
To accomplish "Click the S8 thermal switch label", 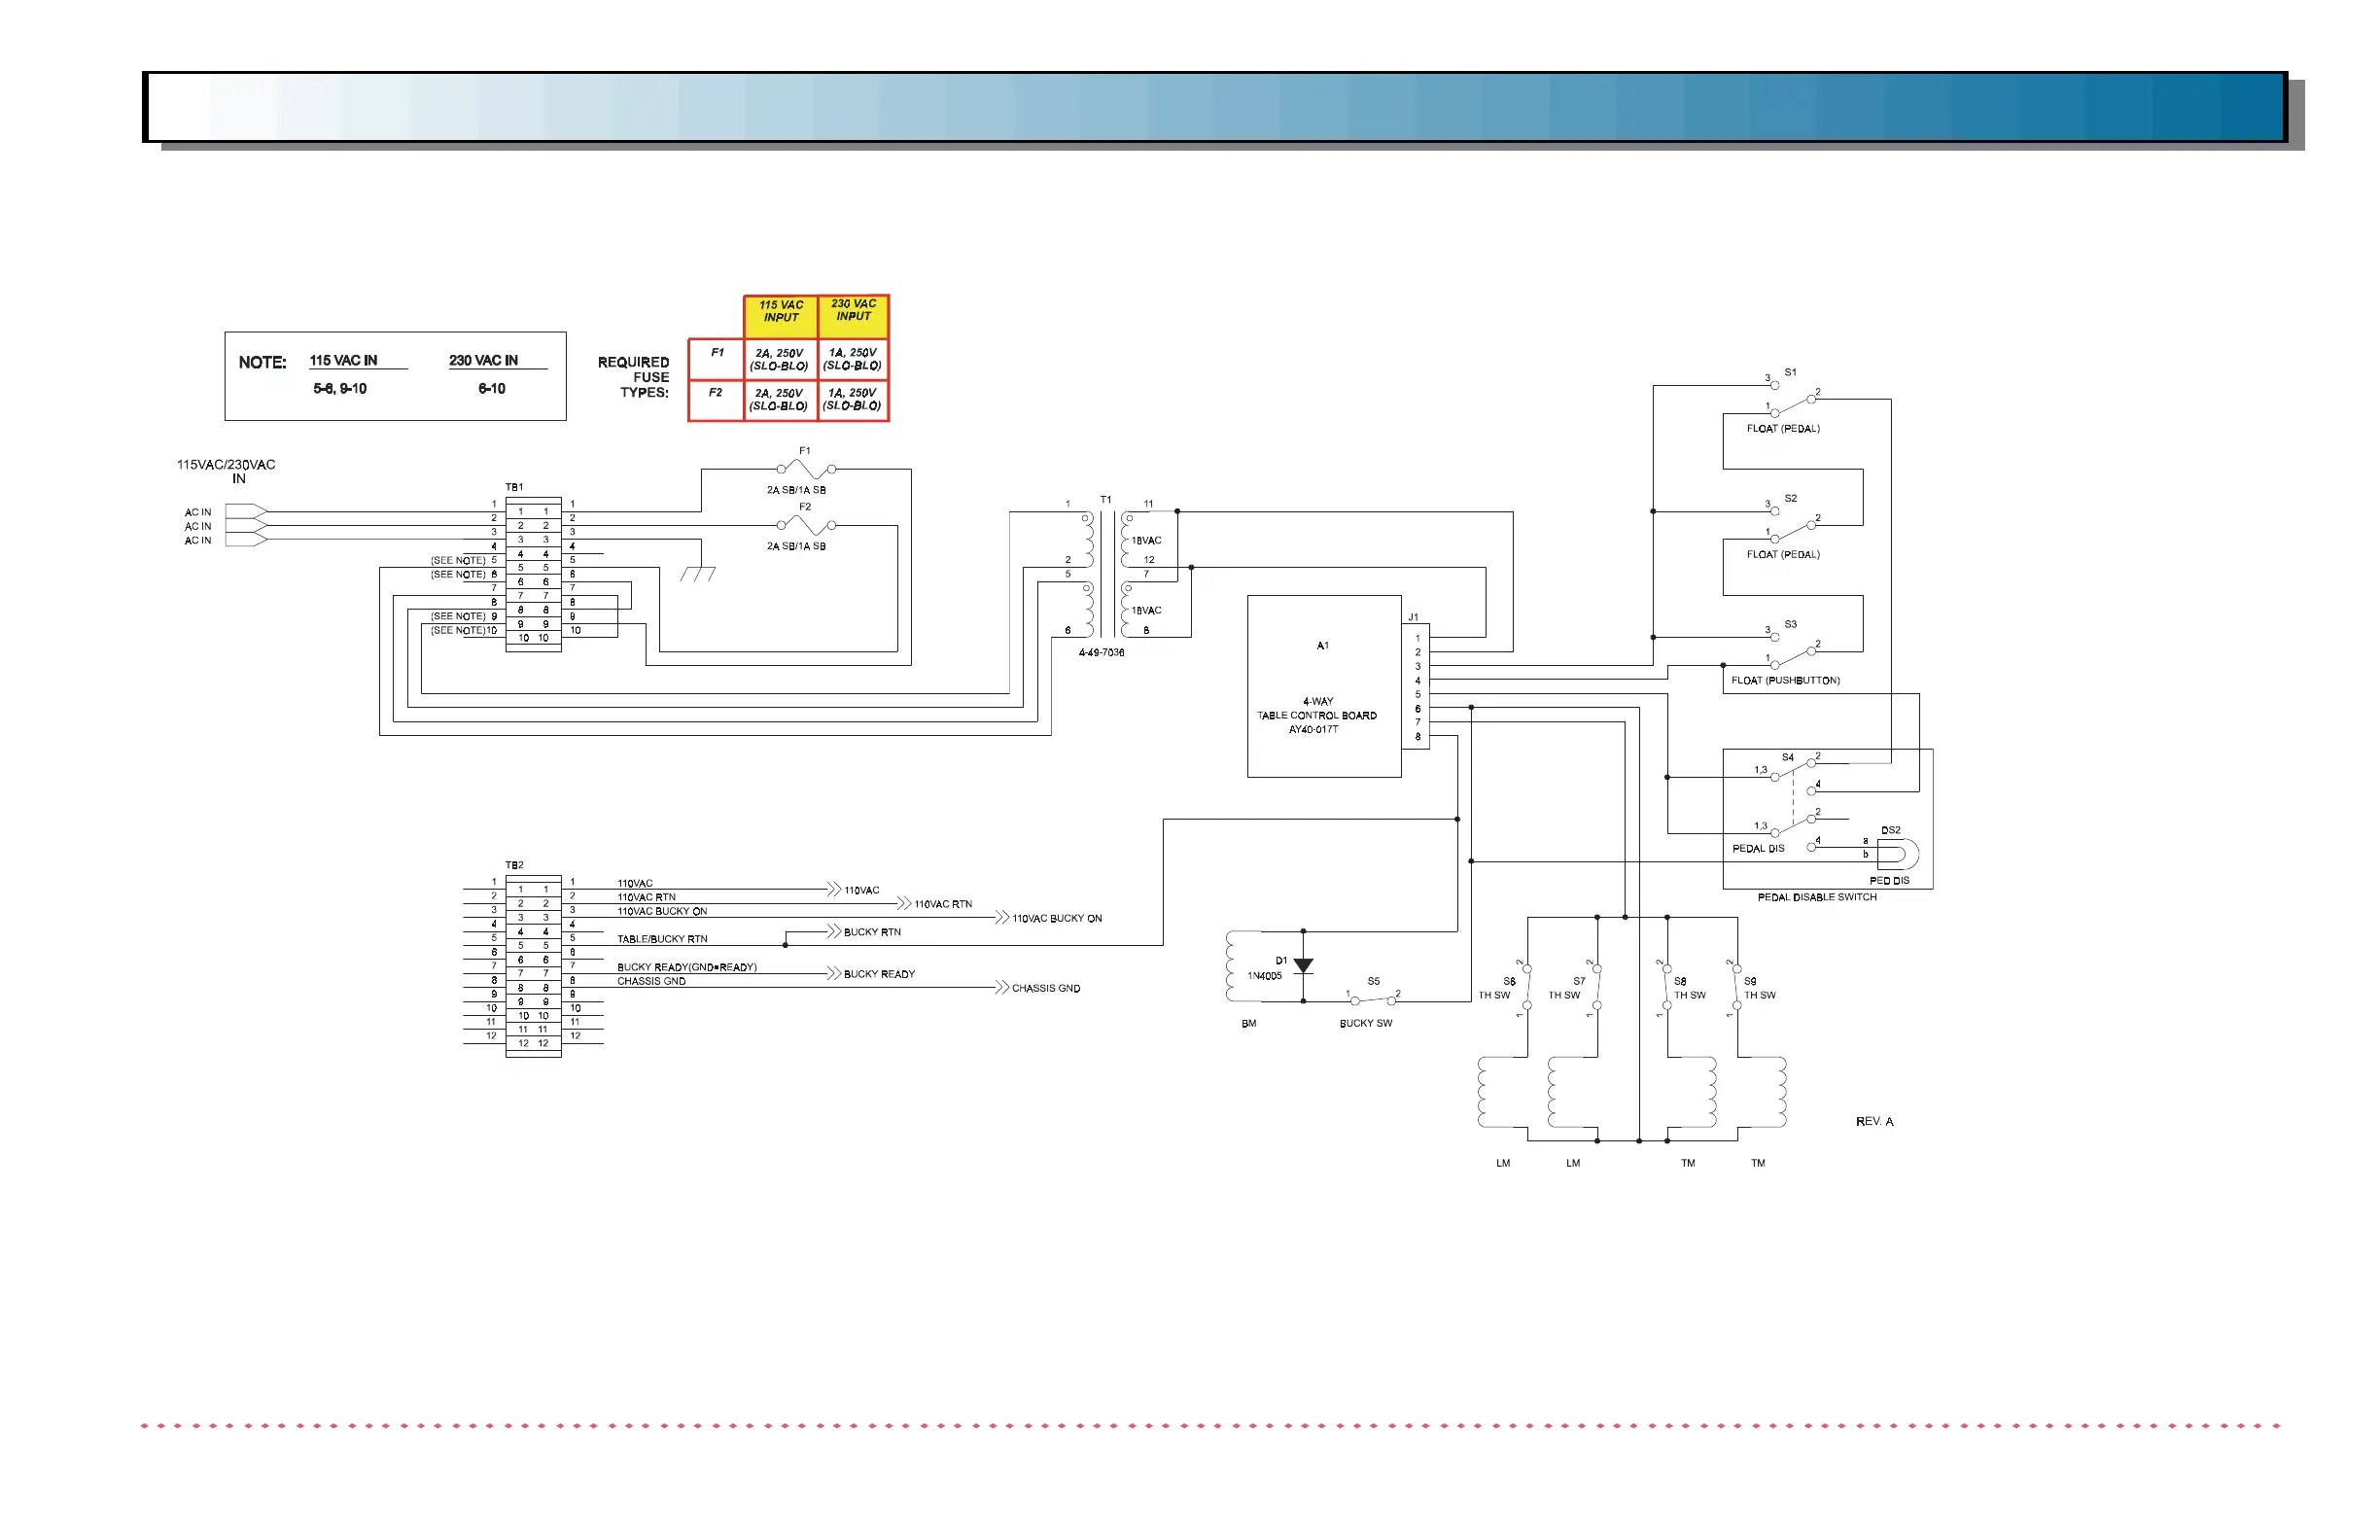I will click(1680, 981).
